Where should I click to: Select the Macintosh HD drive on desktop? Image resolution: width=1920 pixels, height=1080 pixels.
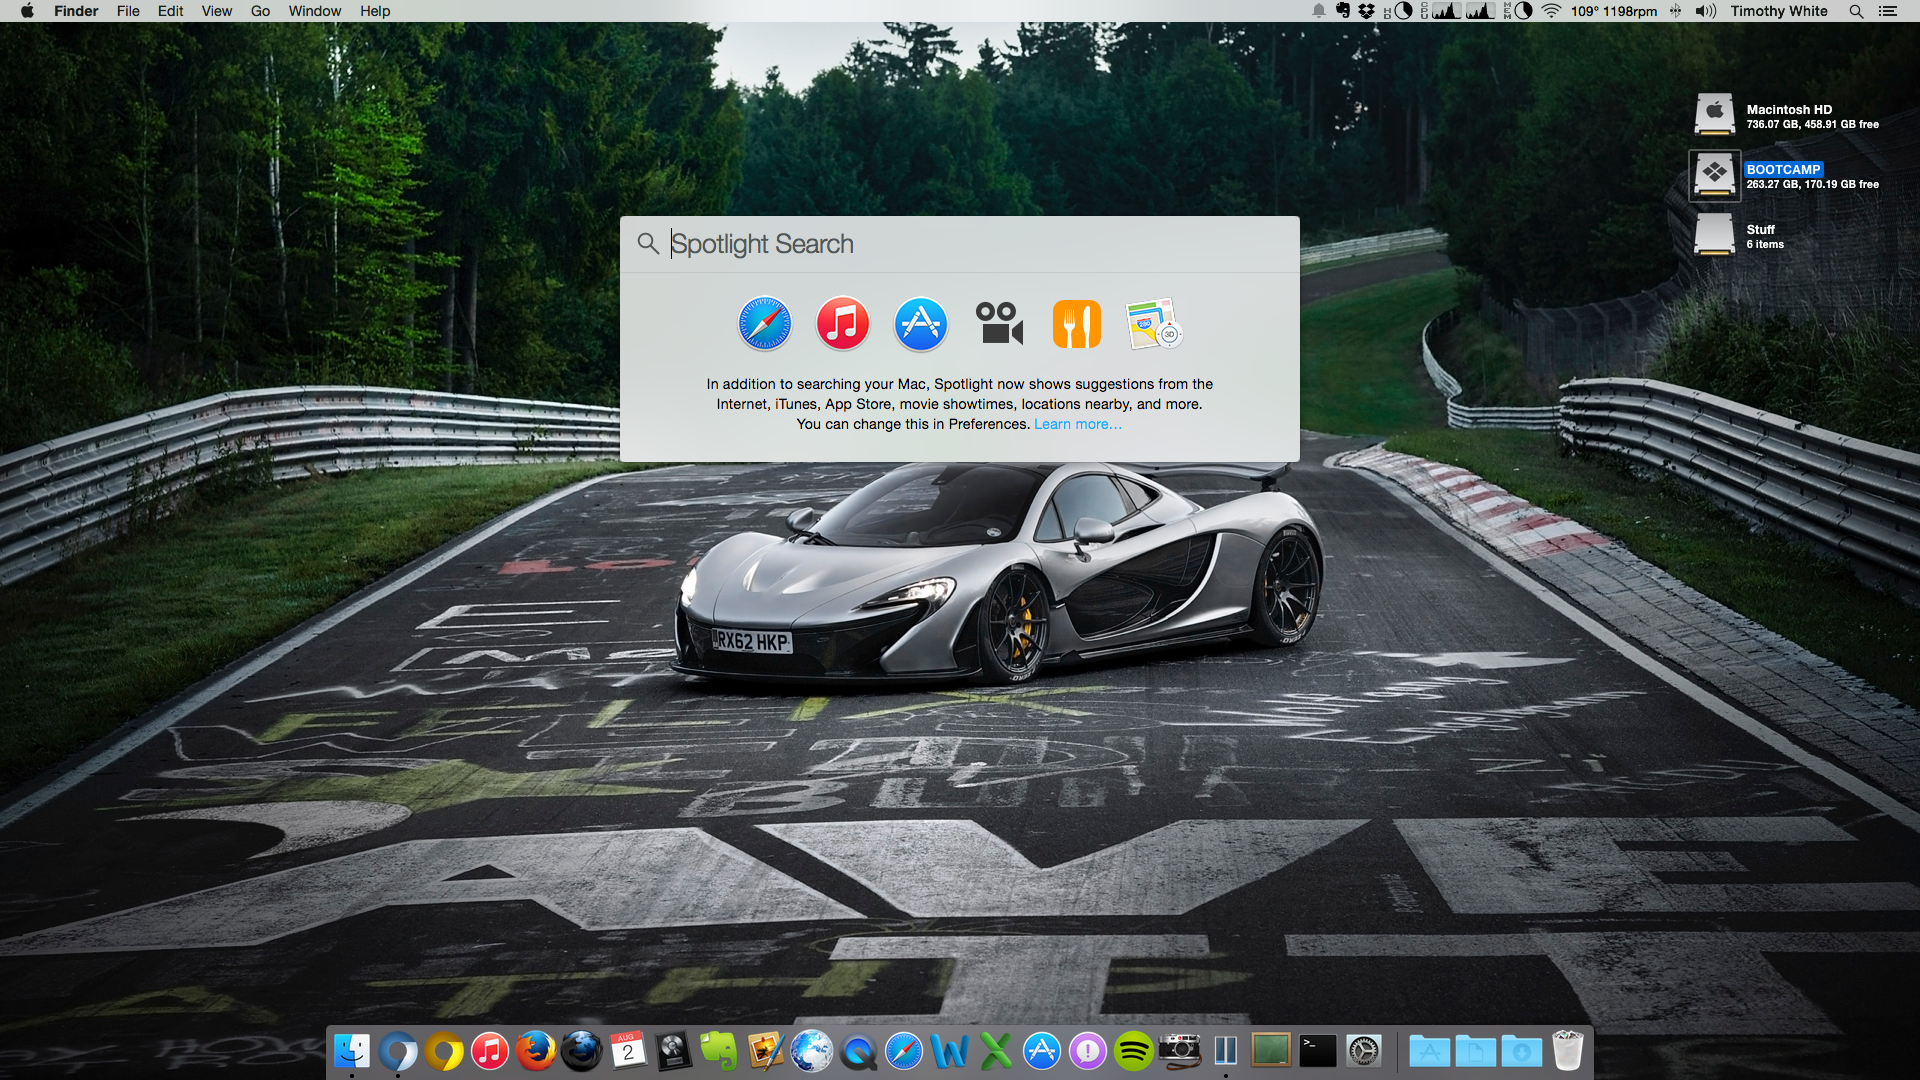tap(1714, 115)
